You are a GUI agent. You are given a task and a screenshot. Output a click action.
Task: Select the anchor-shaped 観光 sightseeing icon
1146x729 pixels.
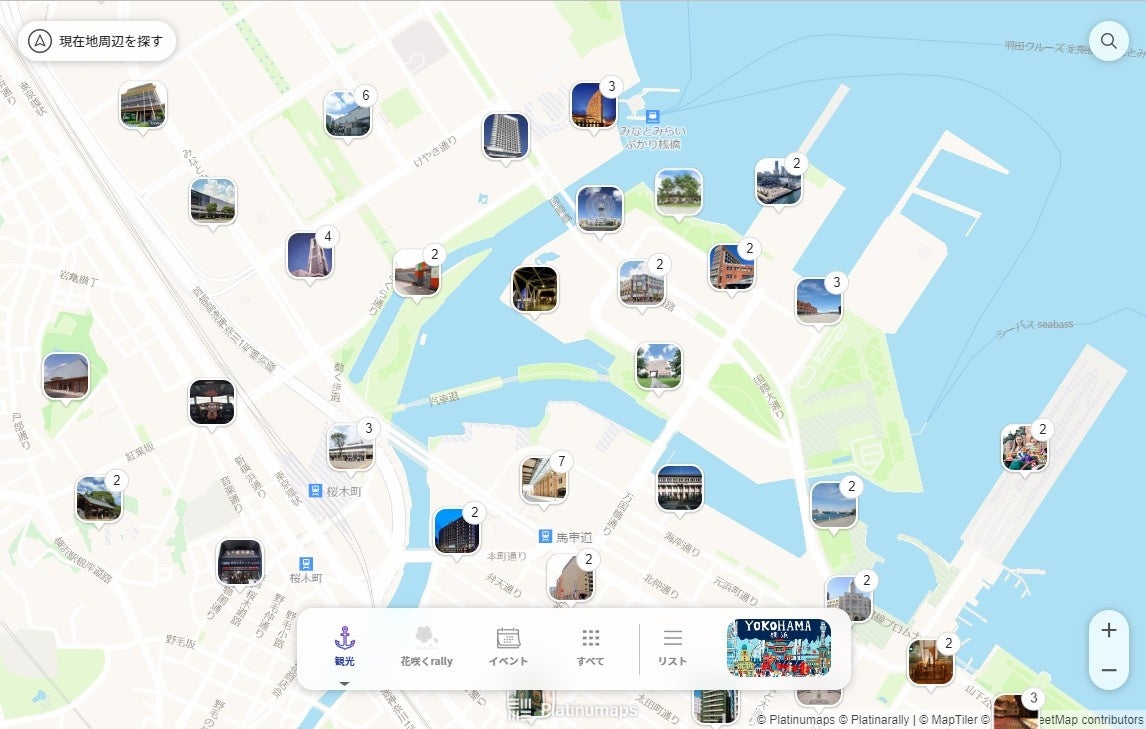click(x=344, y=640)
